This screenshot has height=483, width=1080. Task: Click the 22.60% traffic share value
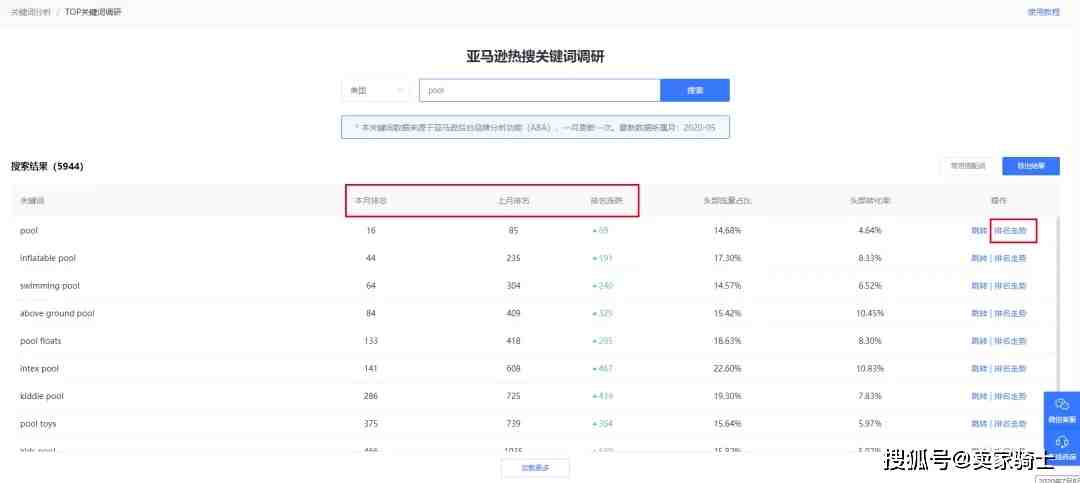[x=727, y=369]
